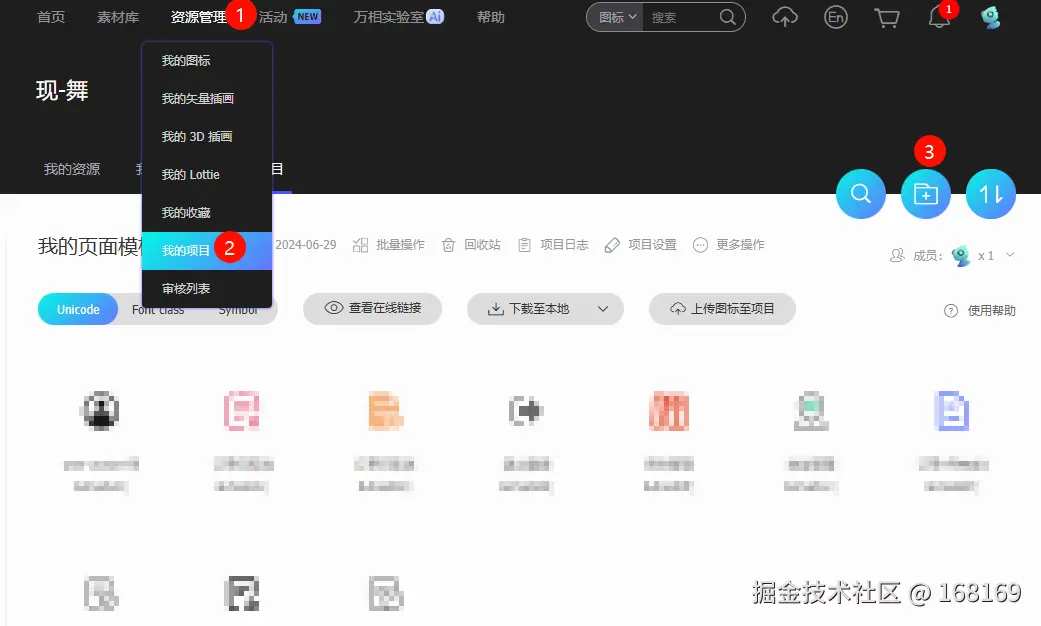Open the user avatar in top right
The height and width of the screenshot is (626, 1041).
990,17
